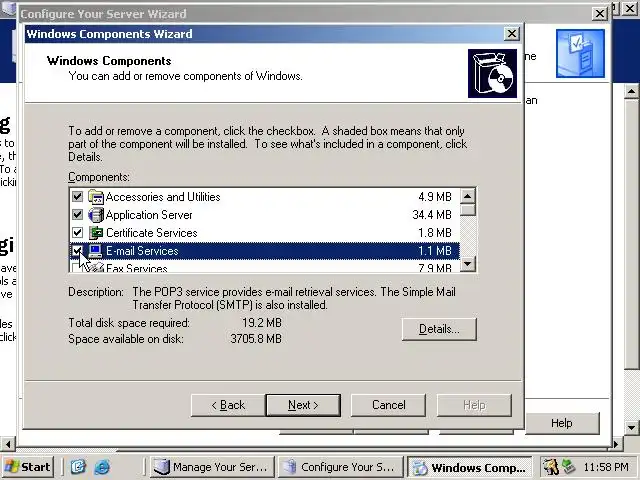Click the Windows Components box-and-CD icon
The image size is (640, 480).
(x=492, y=73)
